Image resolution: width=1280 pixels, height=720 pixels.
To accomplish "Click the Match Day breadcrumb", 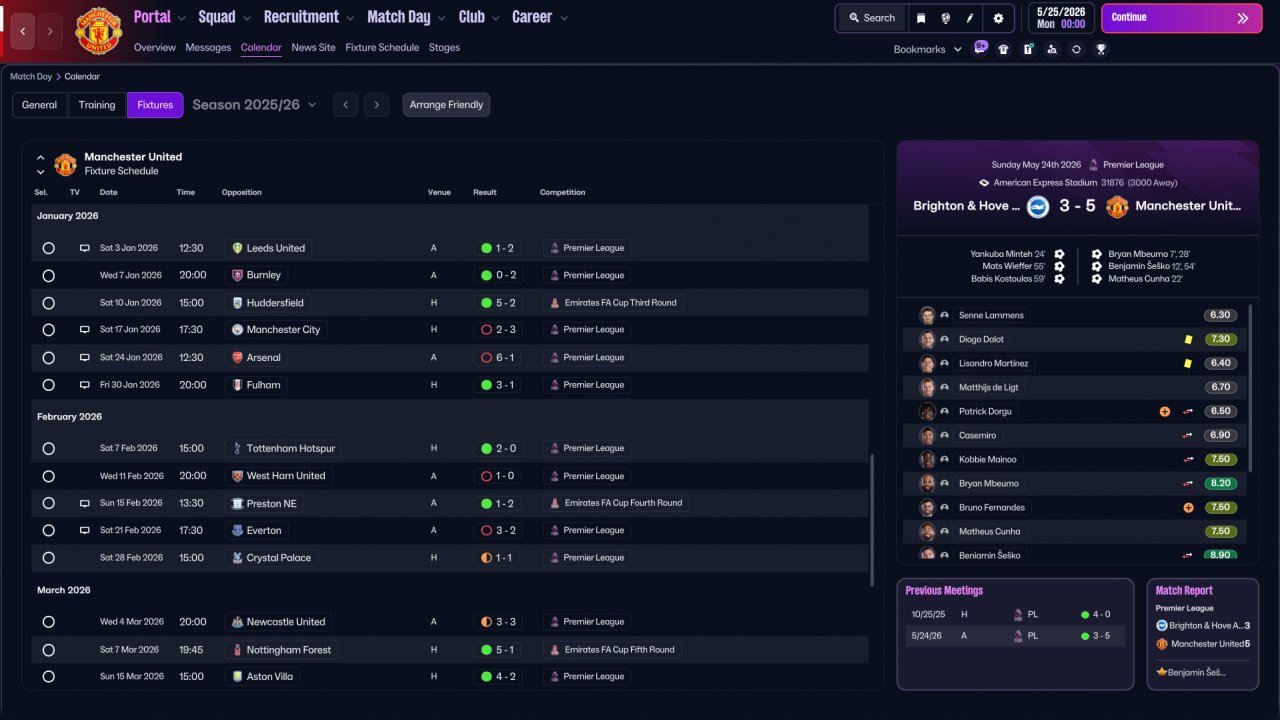I will [31, 76].
